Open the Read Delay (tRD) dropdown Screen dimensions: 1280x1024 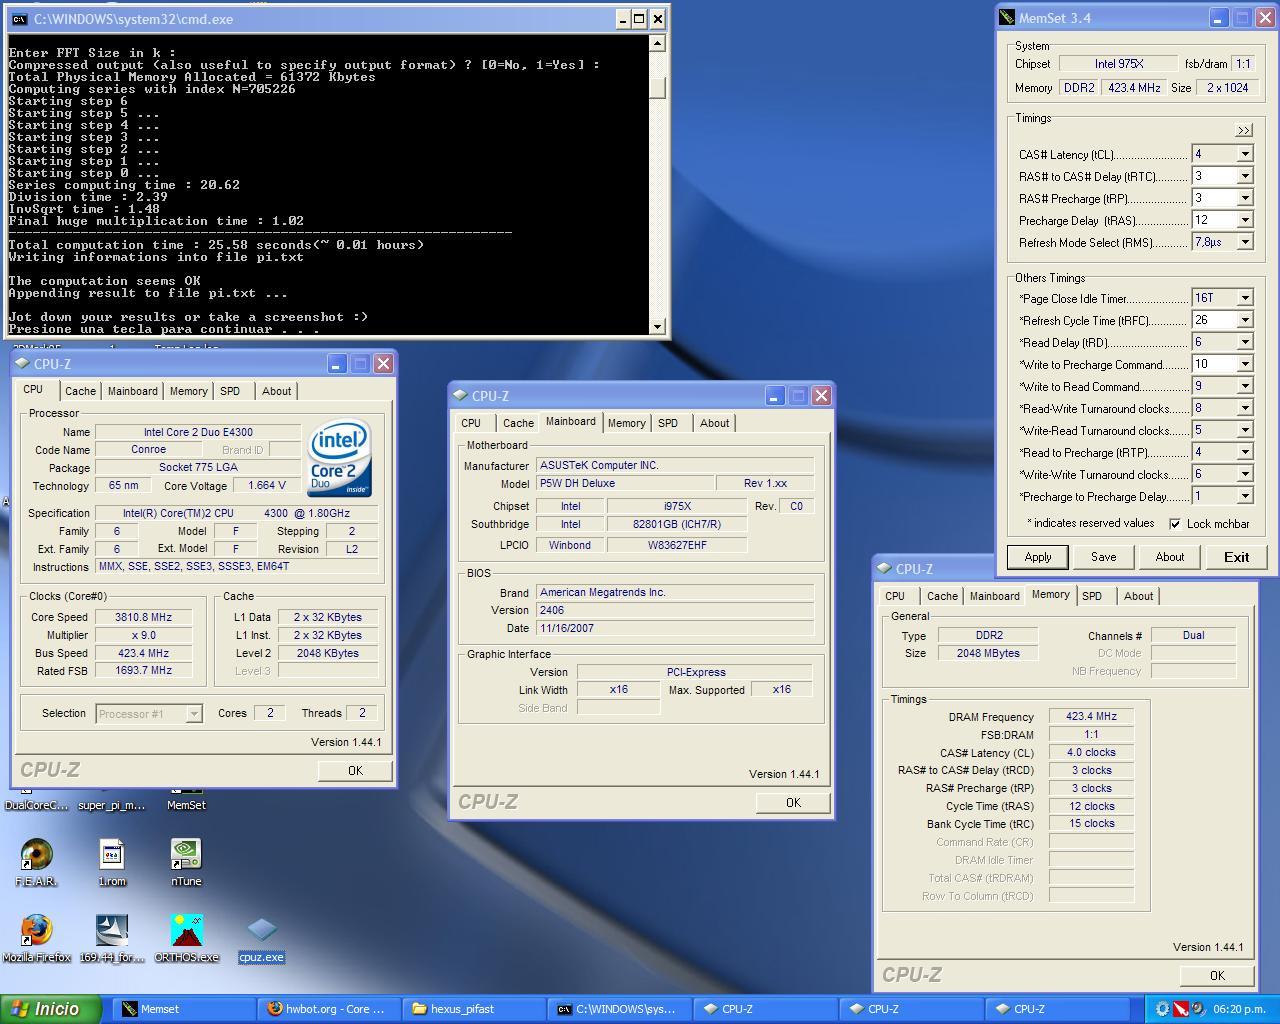pyautogui.click(x=1245, y=342)
